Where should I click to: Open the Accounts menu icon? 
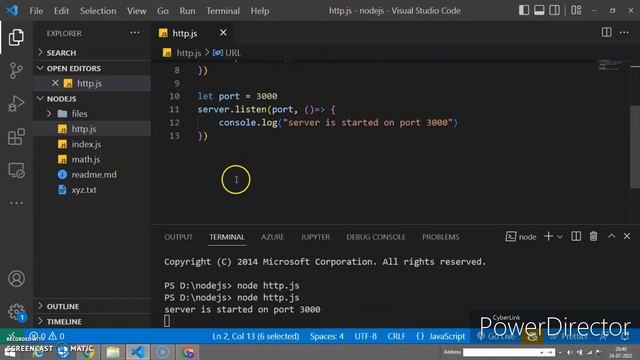[x=16, y=279]
